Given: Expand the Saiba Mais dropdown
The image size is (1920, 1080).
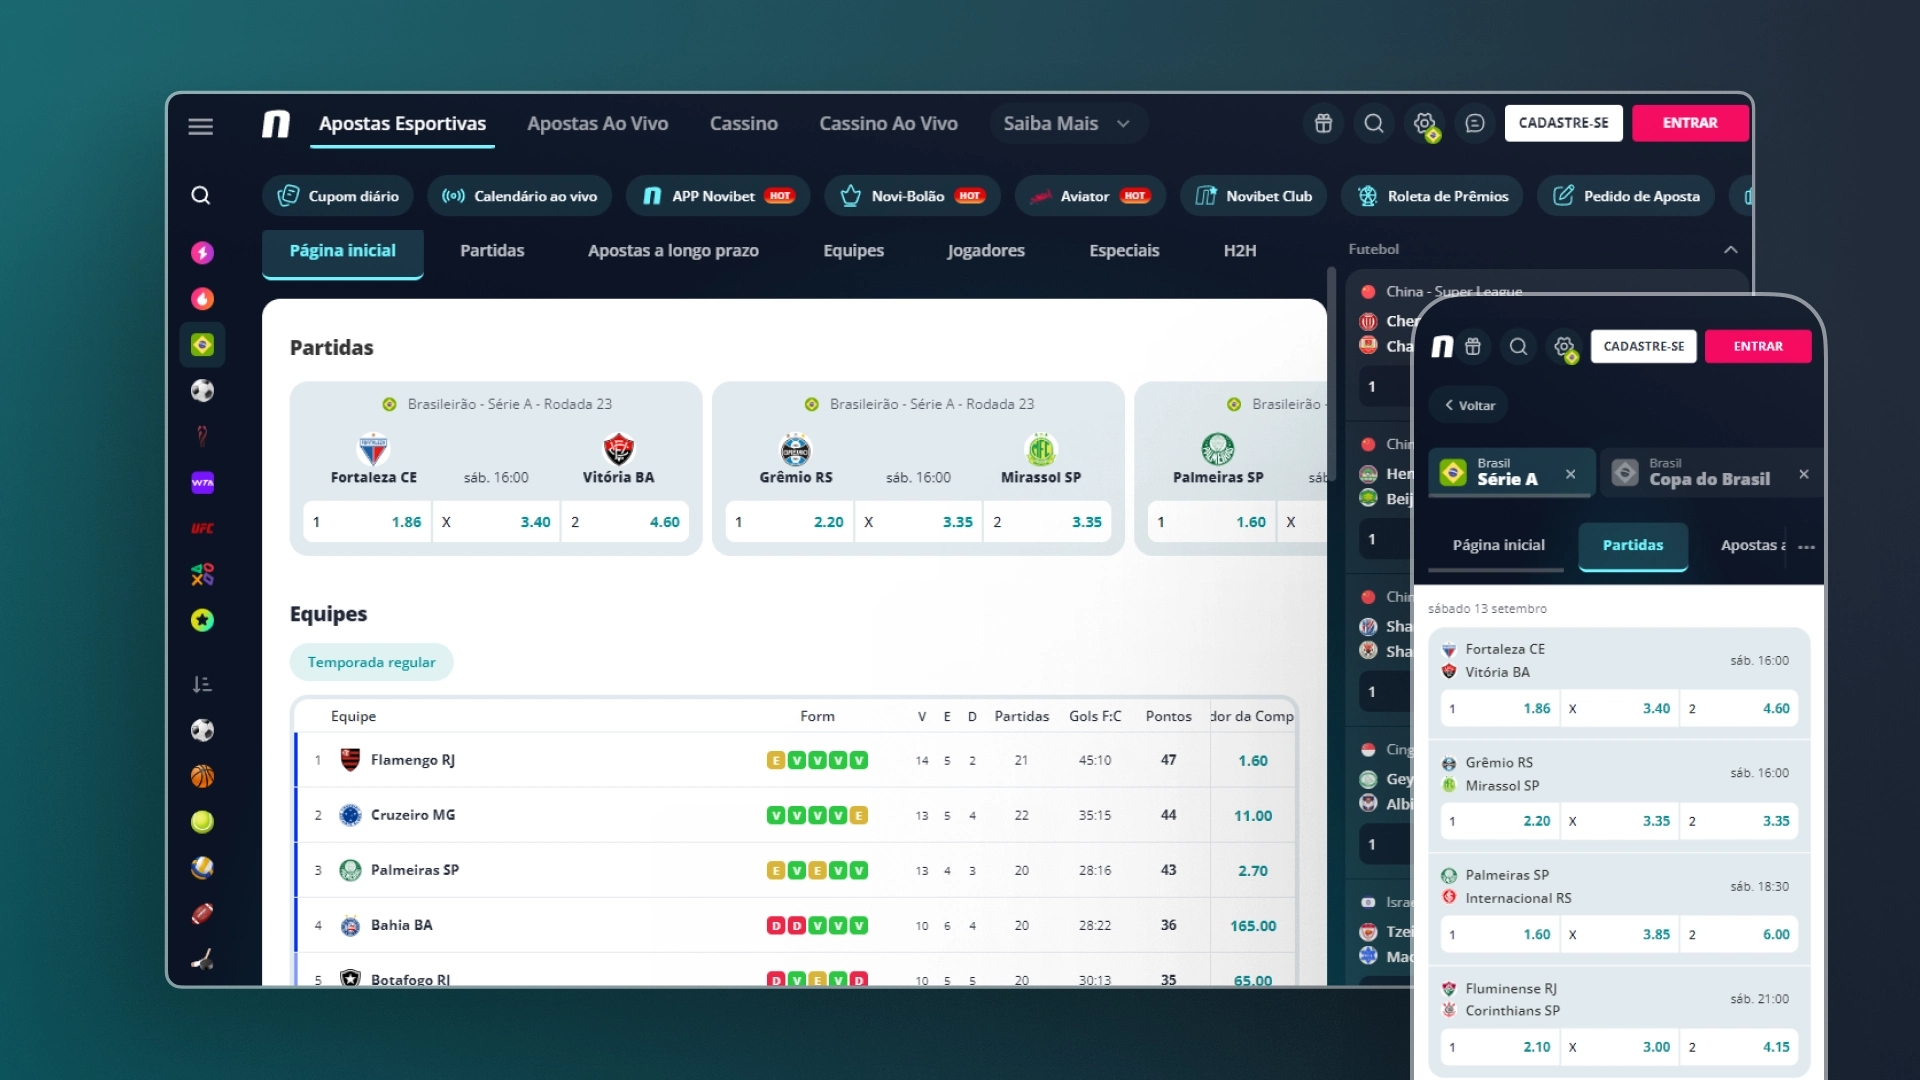Looking at the screenshot, I should (x=1066, y=123).
